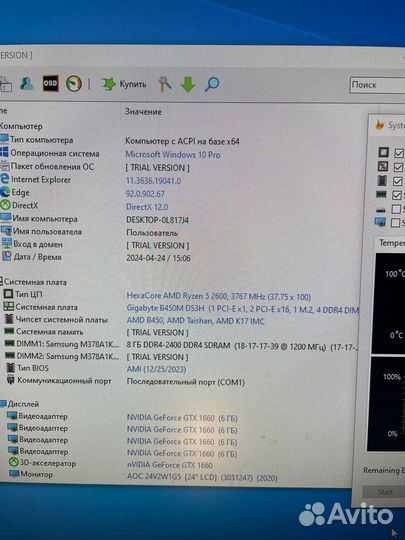Screen dimensions: 405x540
Task: Open the user accounts toolbar icon
Action: (x=26, y=83)
